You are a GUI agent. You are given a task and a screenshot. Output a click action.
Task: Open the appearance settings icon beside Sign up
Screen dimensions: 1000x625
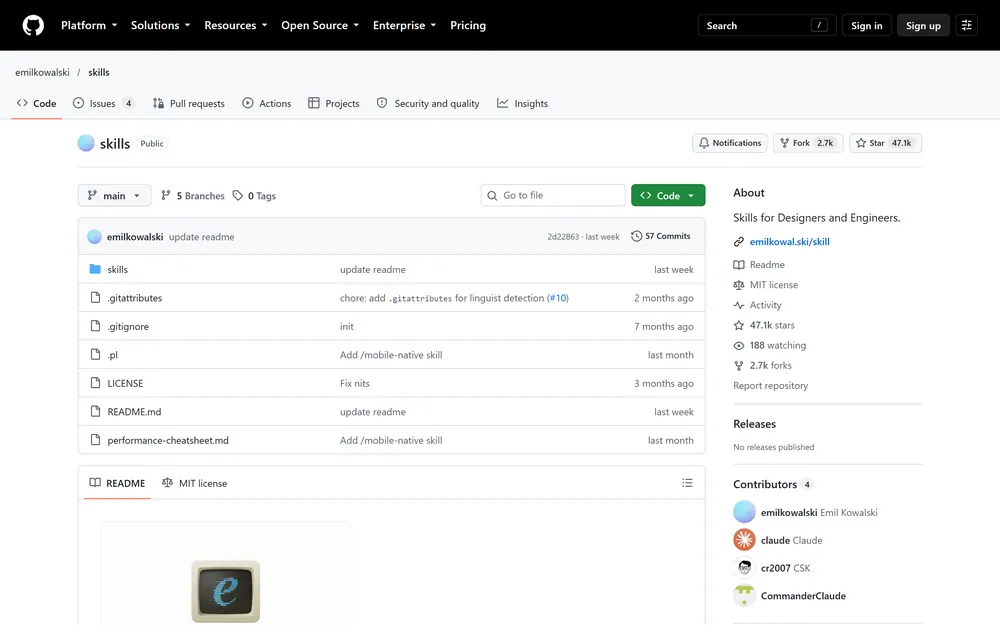tap(966, 26)
